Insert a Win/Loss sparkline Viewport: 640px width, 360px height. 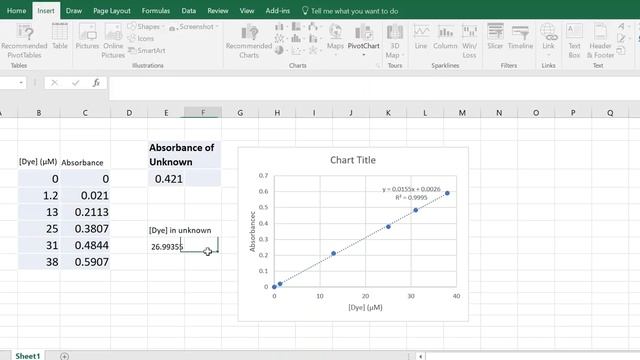click(x=469, y=41)
